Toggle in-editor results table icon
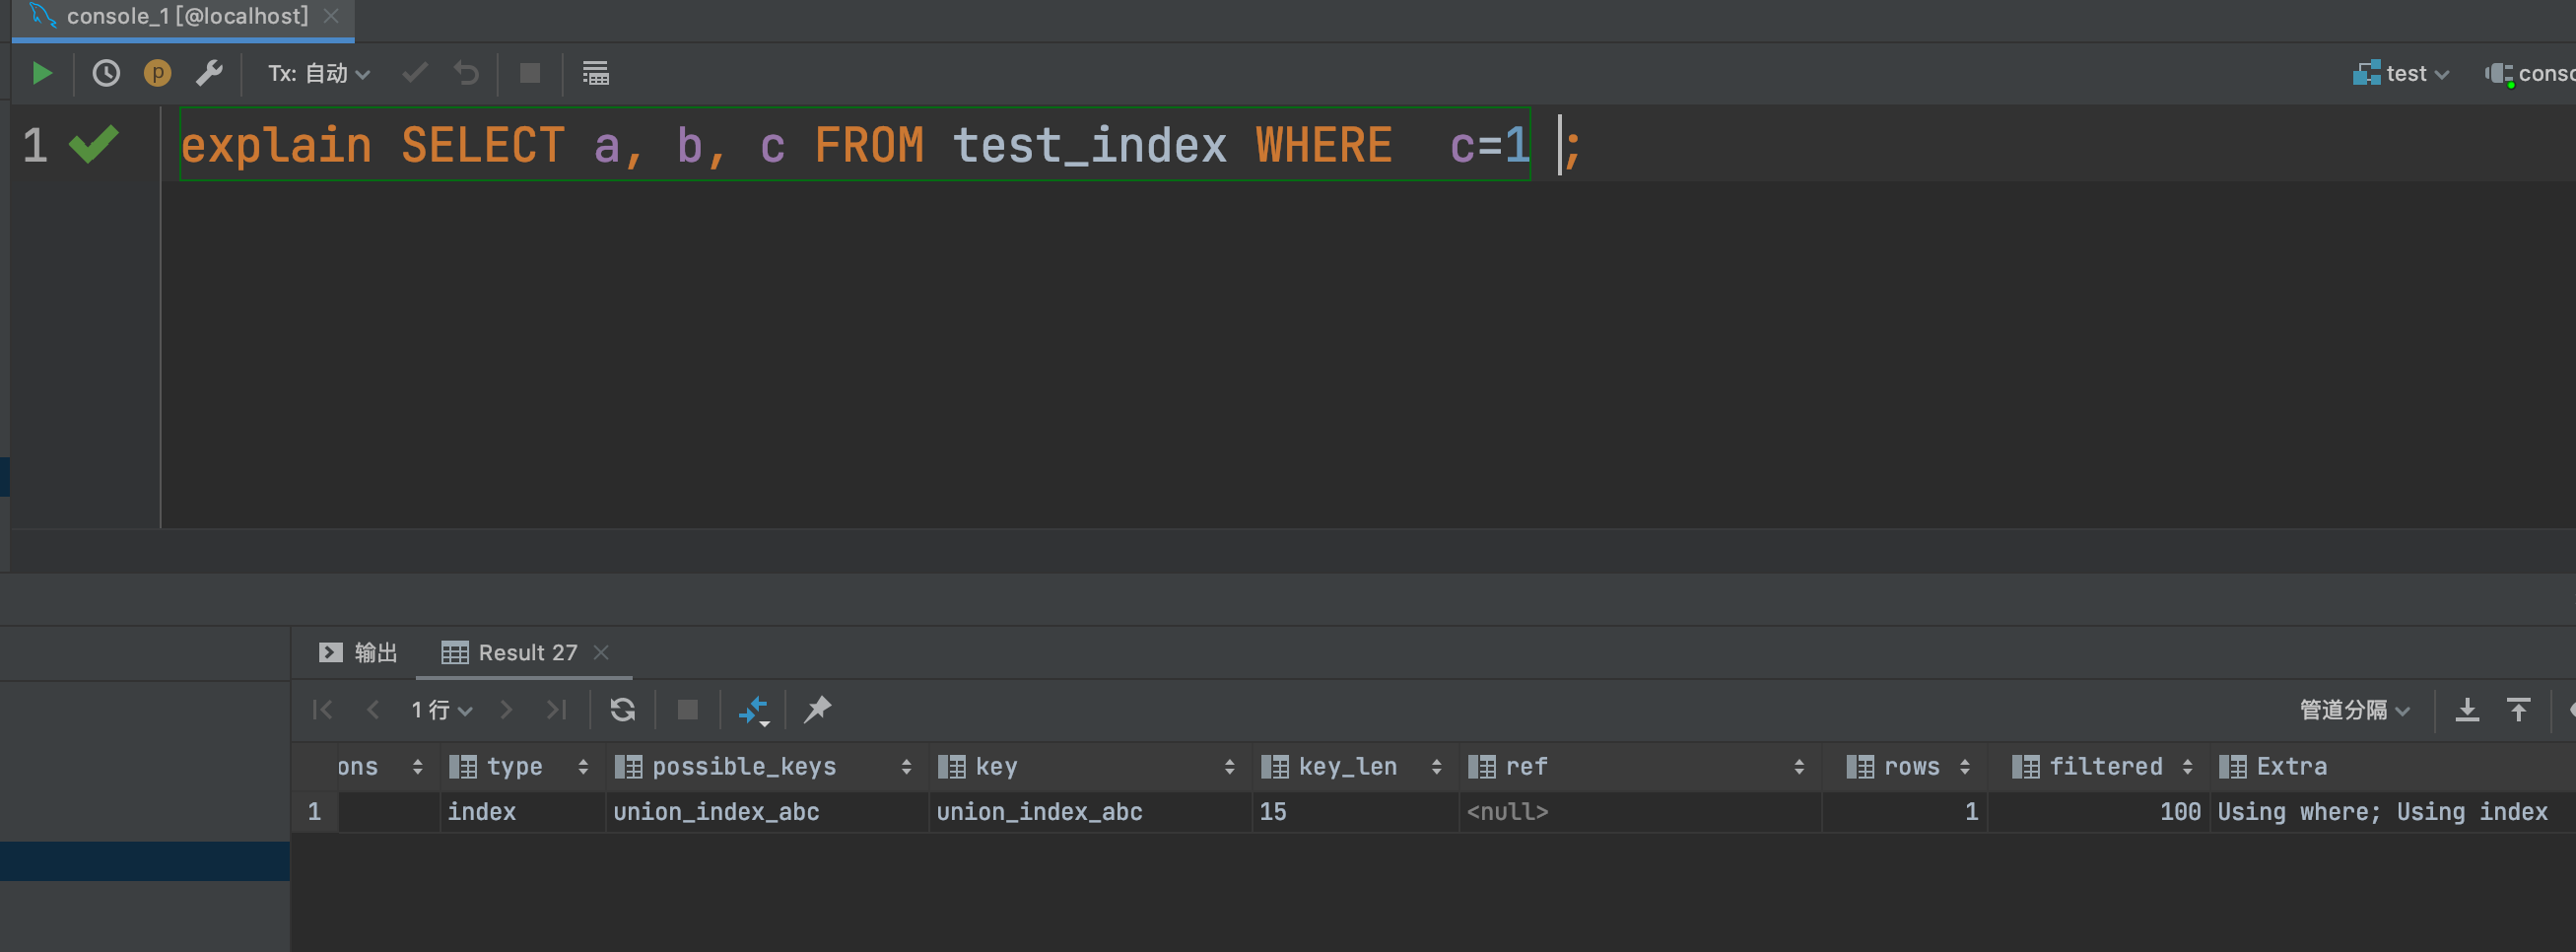Image resolution: width=2576 pixels, height=952 pixels. pos(596,73)
